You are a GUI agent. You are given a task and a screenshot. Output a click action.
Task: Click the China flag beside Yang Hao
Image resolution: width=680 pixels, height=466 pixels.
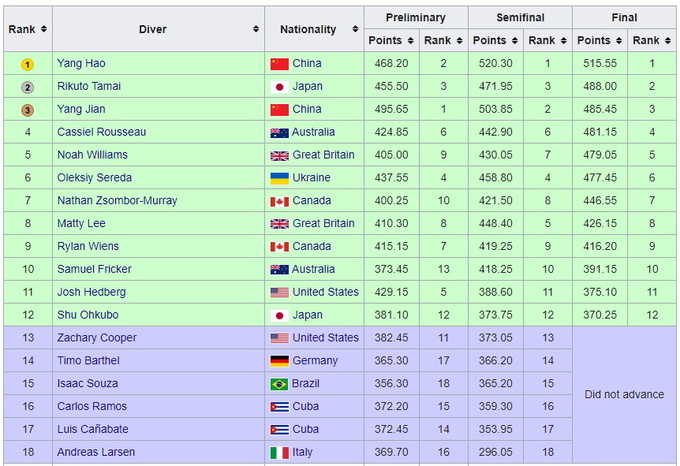(x=280, y=64)
